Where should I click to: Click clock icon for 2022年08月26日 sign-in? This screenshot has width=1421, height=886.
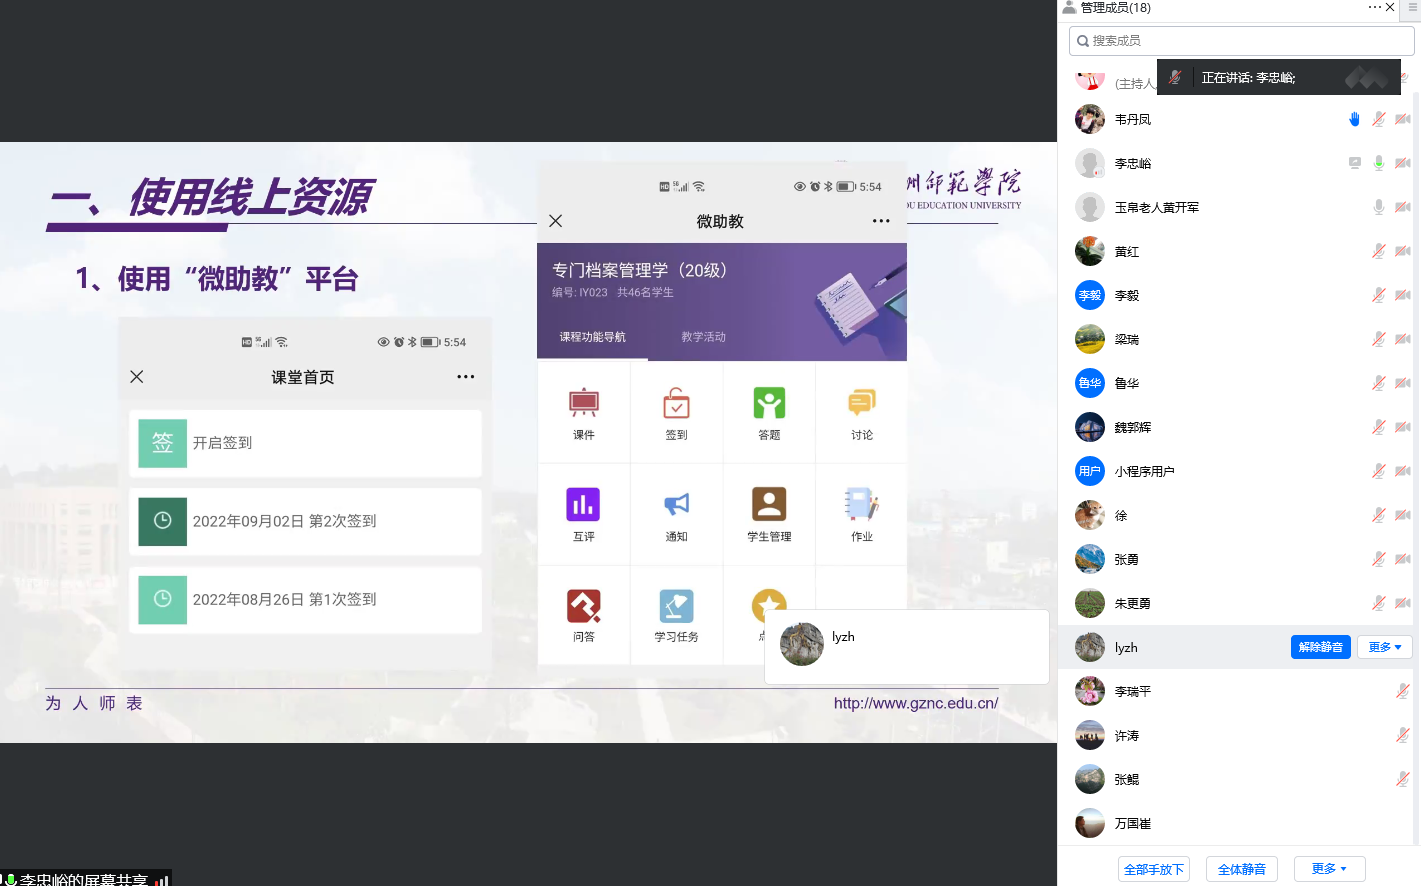tap(162, 599)
